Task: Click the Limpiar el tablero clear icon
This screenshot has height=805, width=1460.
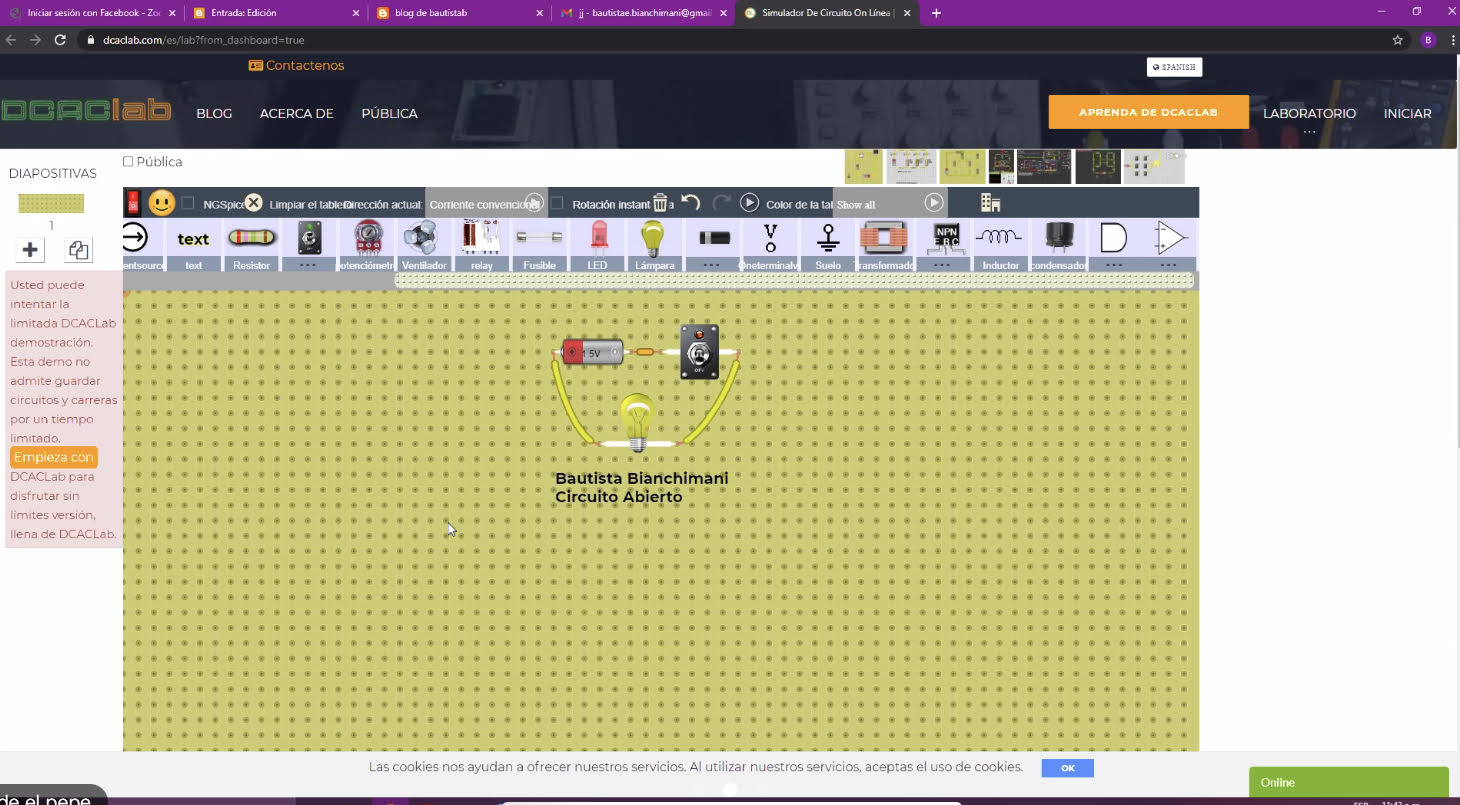Action: (254, 203)
